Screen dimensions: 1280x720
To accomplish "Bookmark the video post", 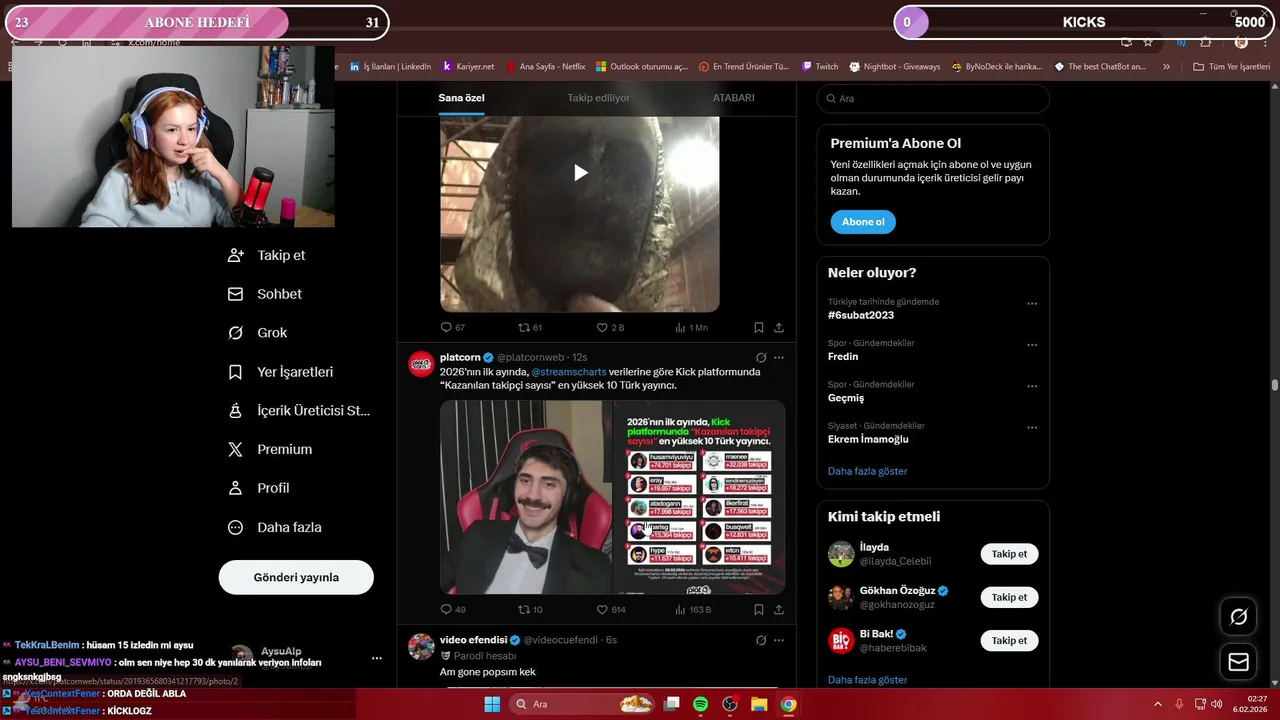I will [x=759, y=327].
